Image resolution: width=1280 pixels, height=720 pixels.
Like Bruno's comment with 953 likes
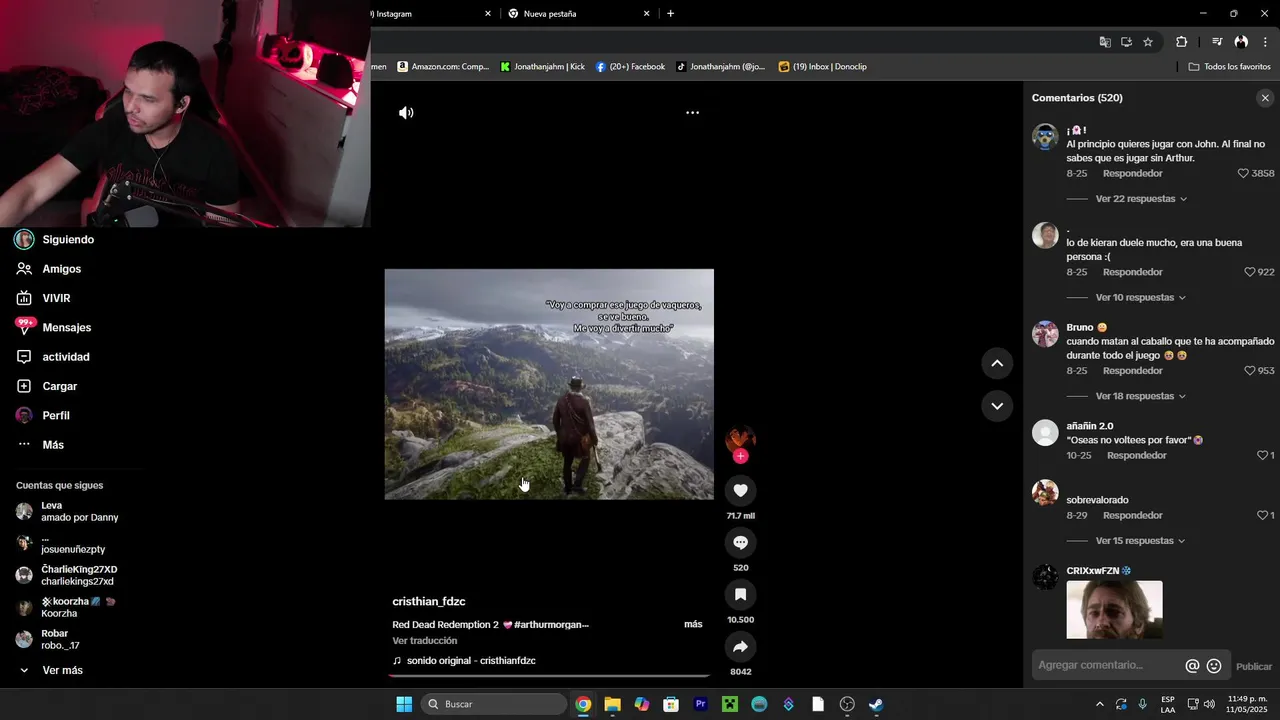[x=1249, y=371]
